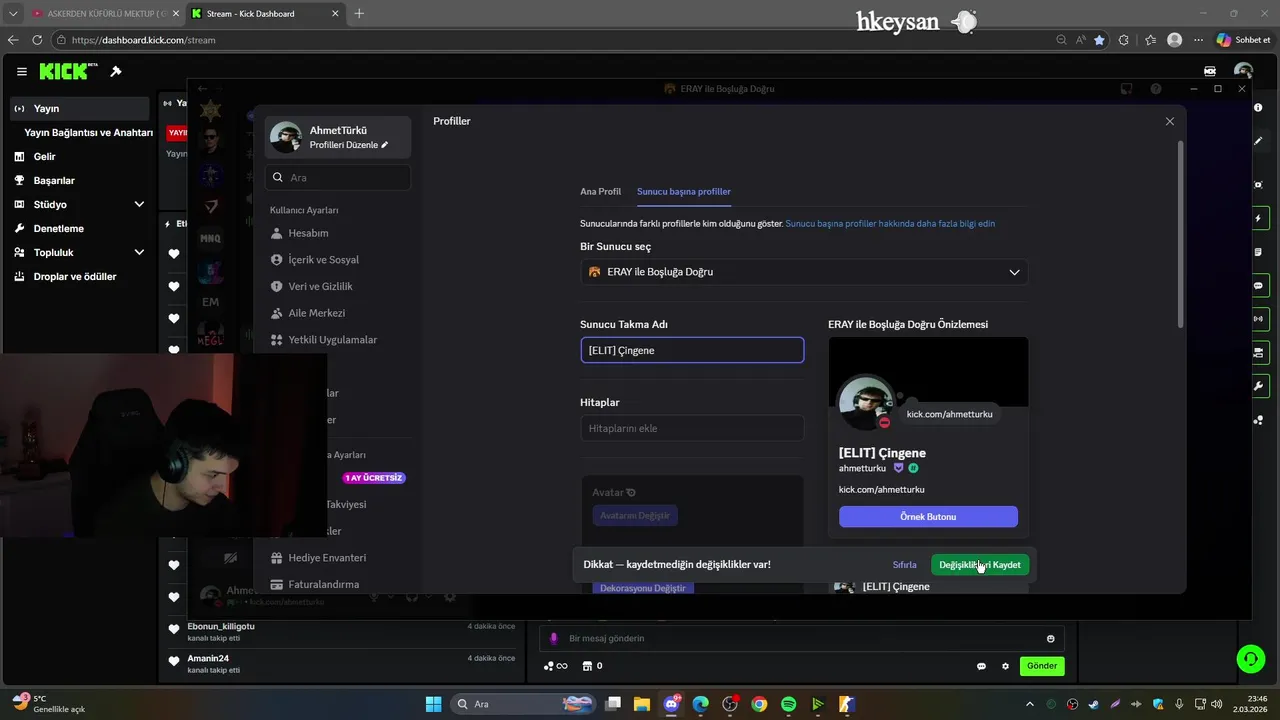1280x720 pixels.
Task: Click the green headset support button
Action: [x=1250, y=658]
